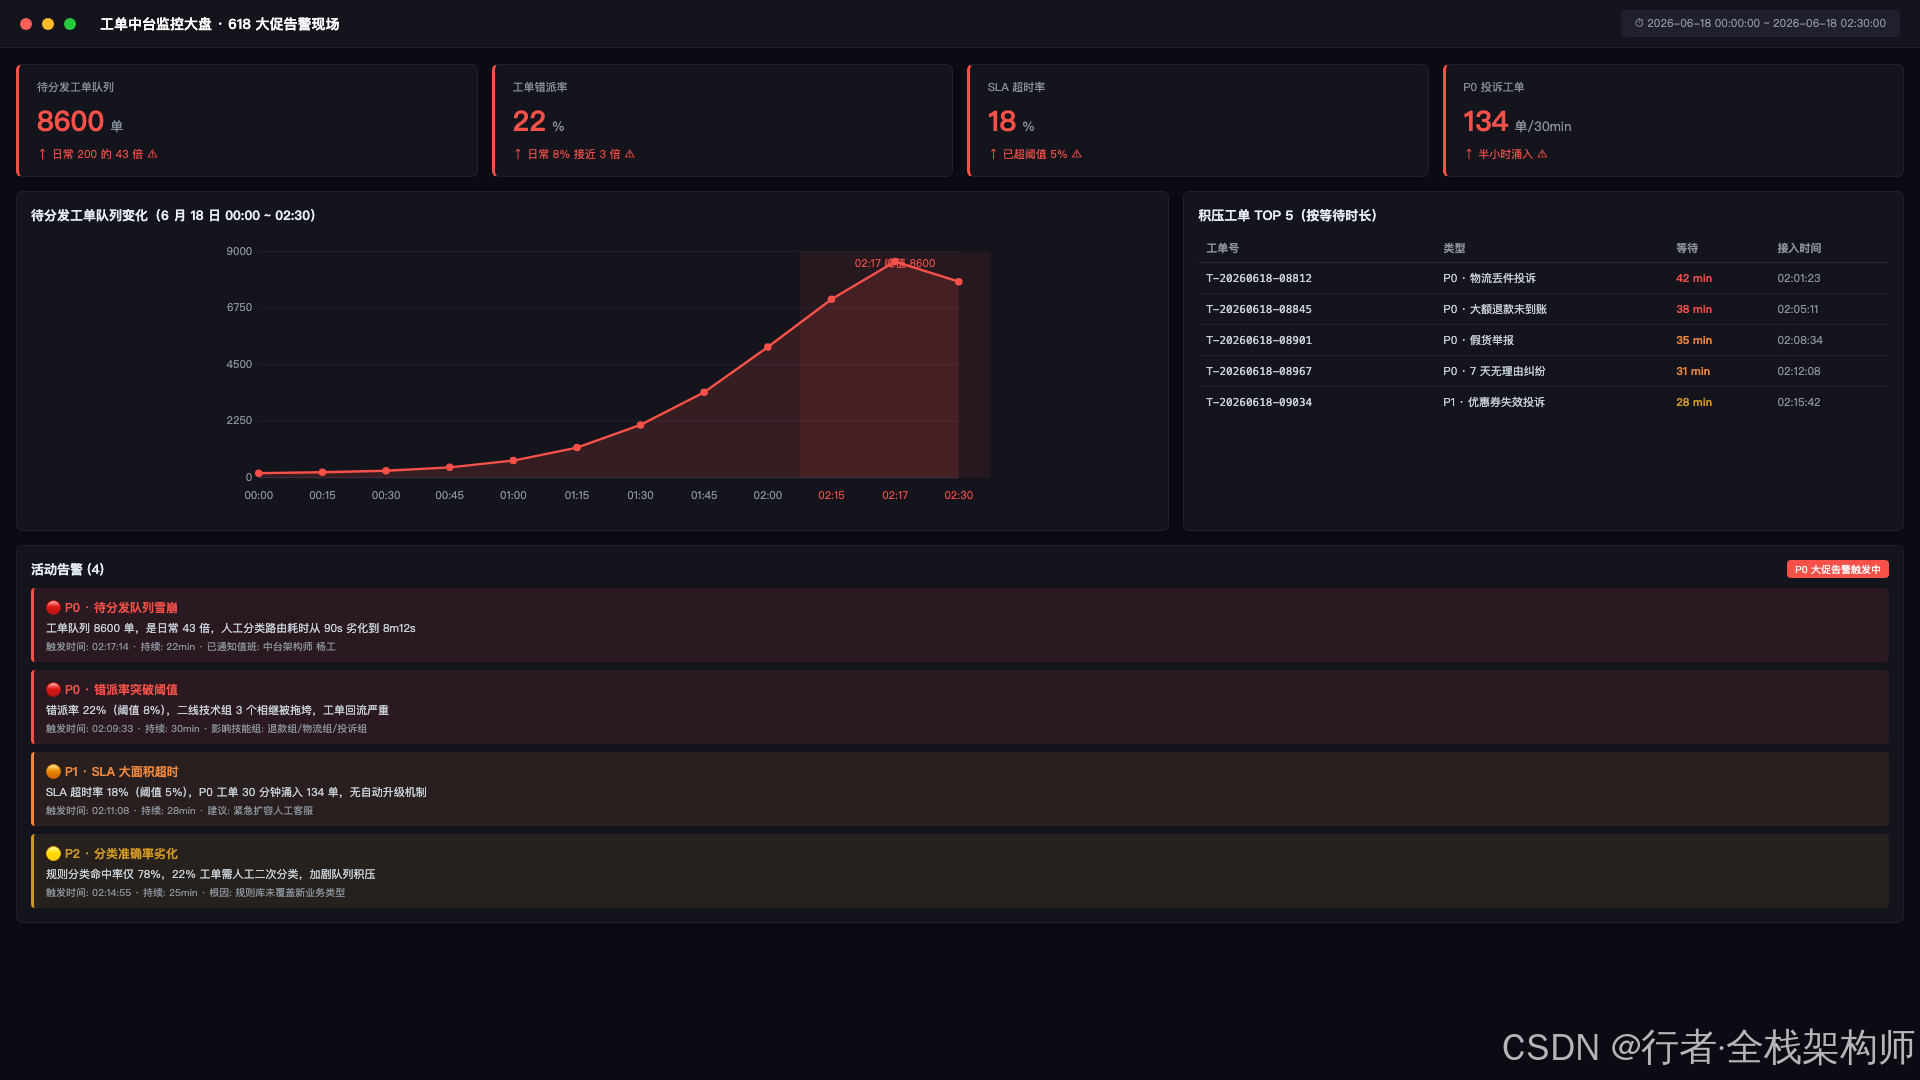Click the 半小时涌入 warning text
The width and height of the screenshot is (1920, 1080).
tap(1506, 155)
